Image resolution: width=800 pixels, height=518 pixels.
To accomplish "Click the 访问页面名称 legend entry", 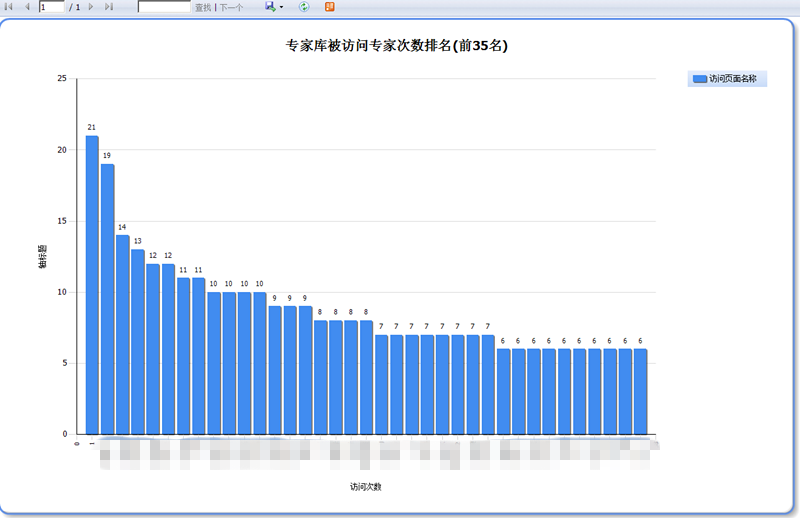I will point(727,79).
